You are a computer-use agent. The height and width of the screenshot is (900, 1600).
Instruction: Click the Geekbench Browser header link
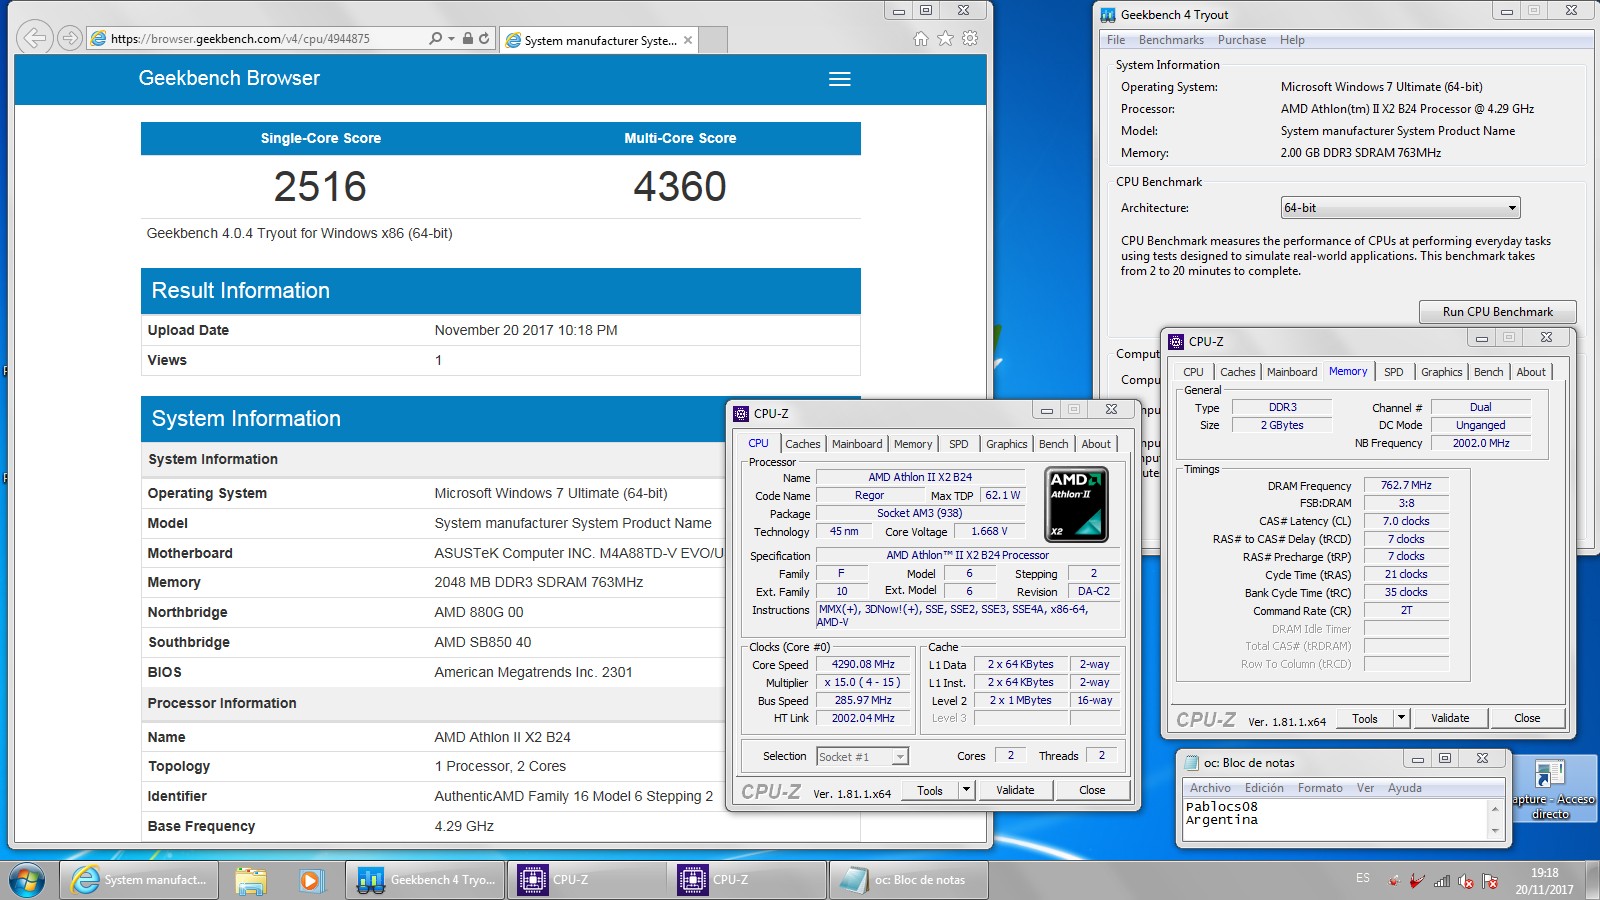tap(229, 78)
